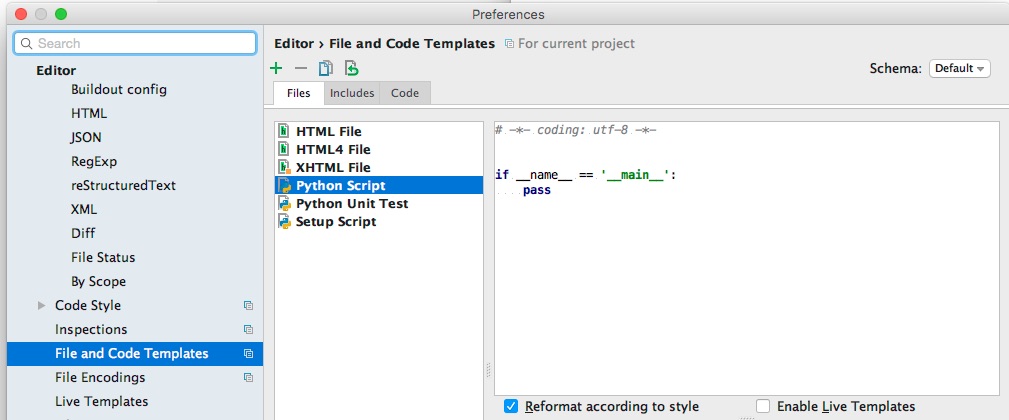Click the minus Remove Template icon
Screen dimensions: 1009x420
(x=301, y=68)
